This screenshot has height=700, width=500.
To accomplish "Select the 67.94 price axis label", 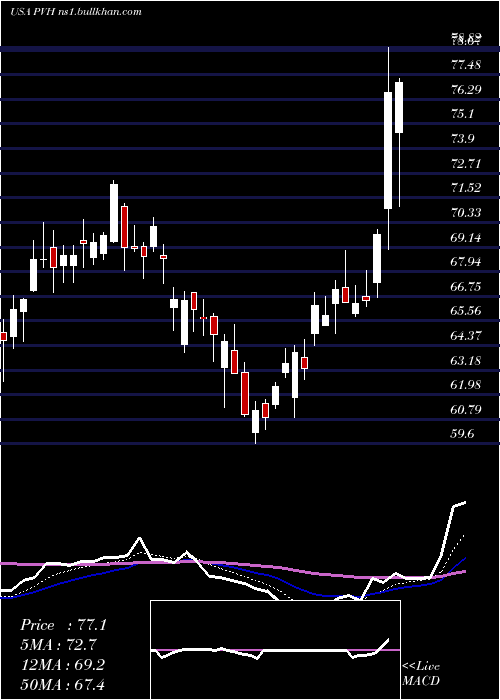I will 466,262.
